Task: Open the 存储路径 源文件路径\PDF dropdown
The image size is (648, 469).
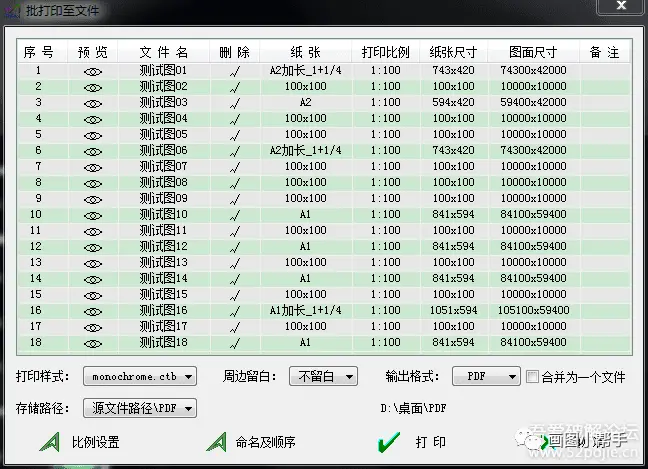Action: pyautogui.click(x=140, y=408)
